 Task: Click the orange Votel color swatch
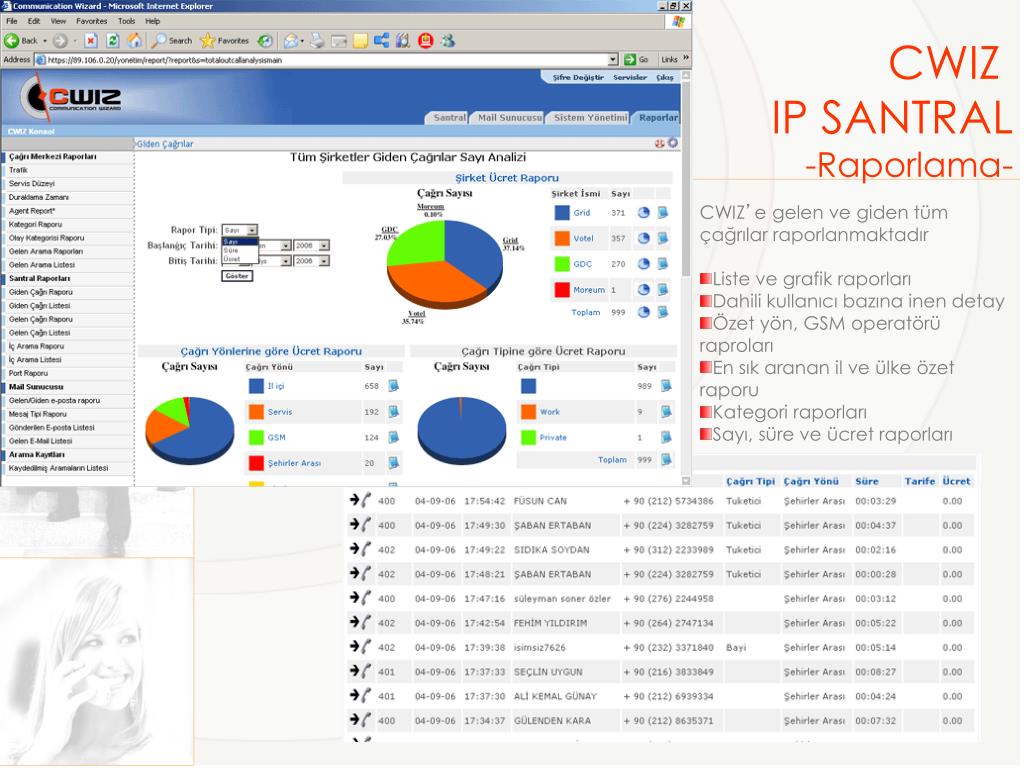(562, 238)
